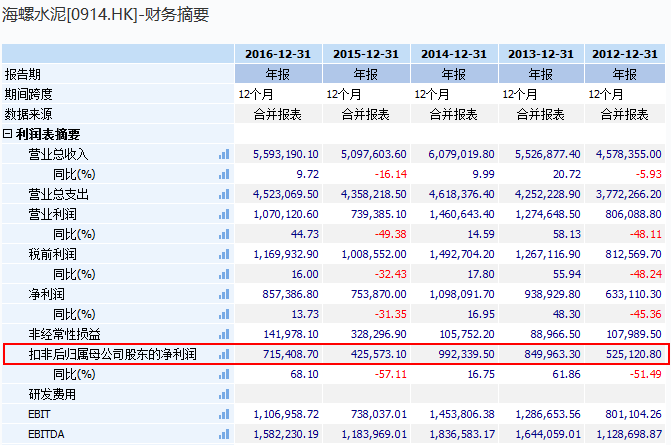Open chart icon for 税前利润 row
671x445 pixels.
(224, 255)
